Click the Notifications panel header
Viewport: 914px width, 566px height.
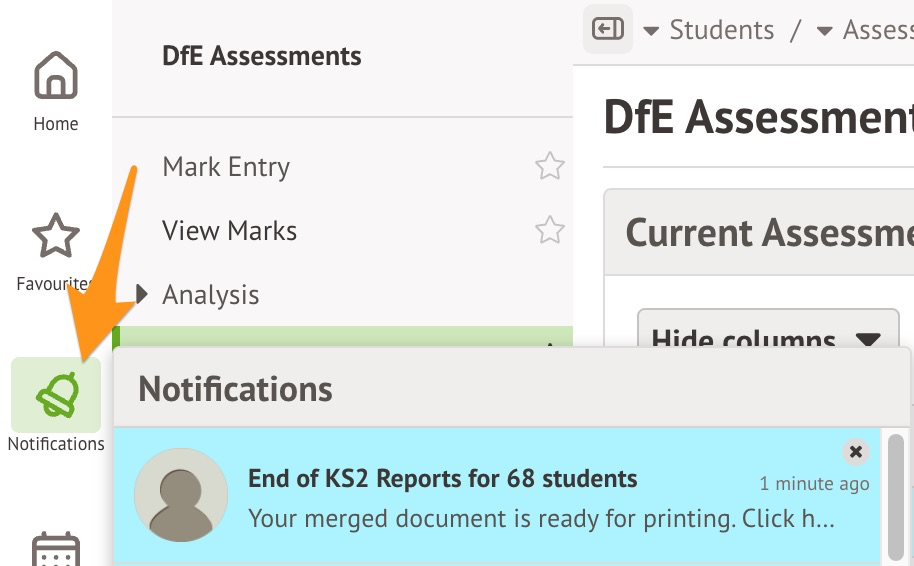coord(235,389)
